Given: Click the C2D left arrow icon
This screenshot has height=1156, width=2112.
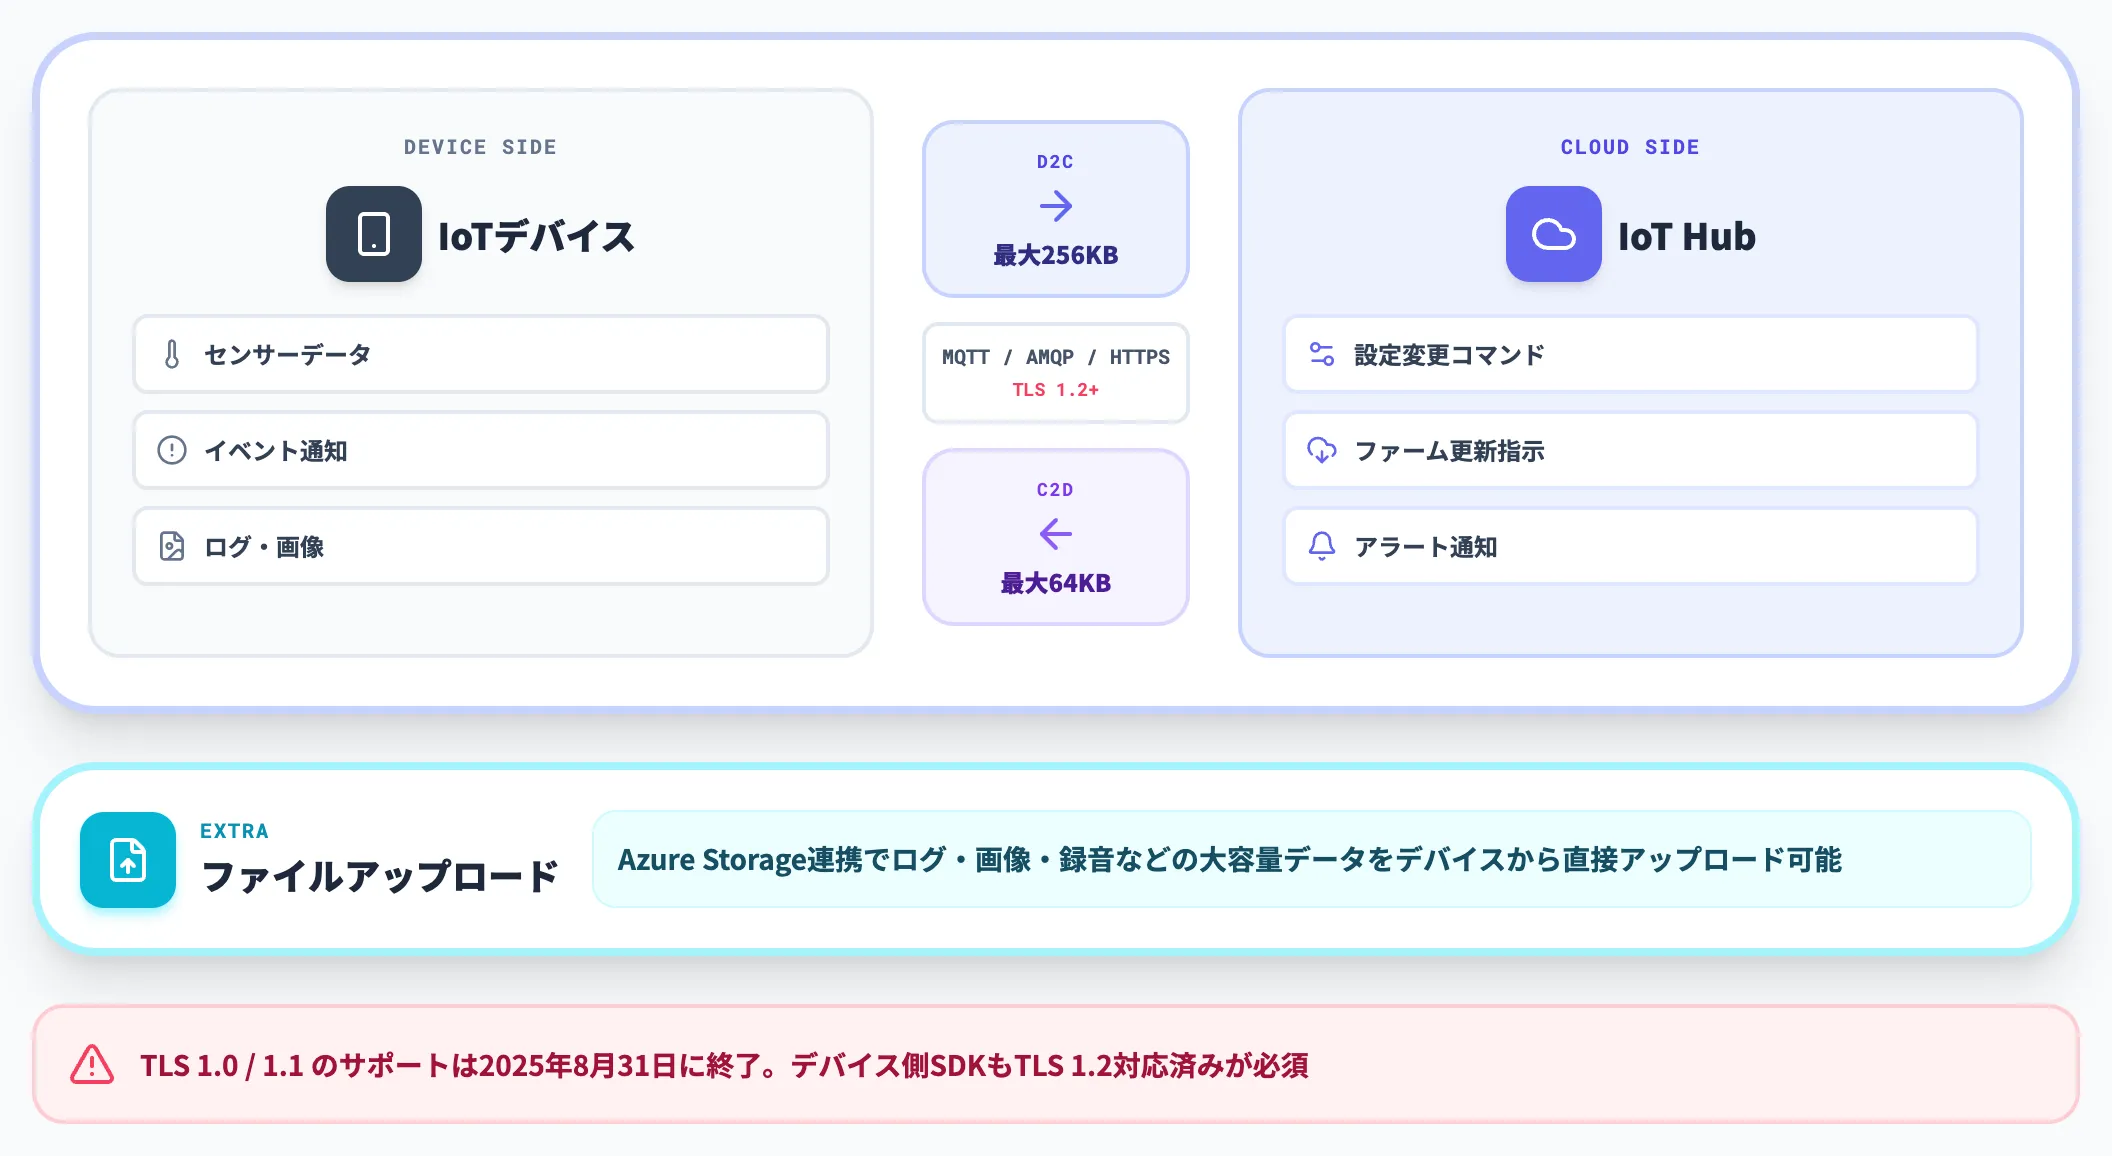Looking at the screenshot, I should [x=1056, y=534].
